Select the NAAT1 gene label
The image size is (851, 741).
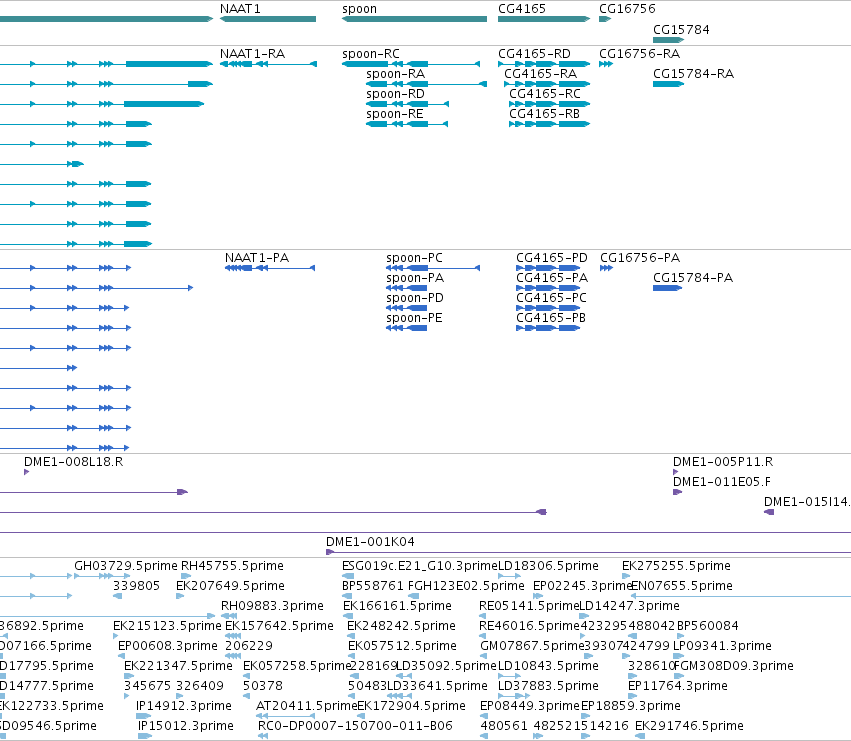pos(240,9)
